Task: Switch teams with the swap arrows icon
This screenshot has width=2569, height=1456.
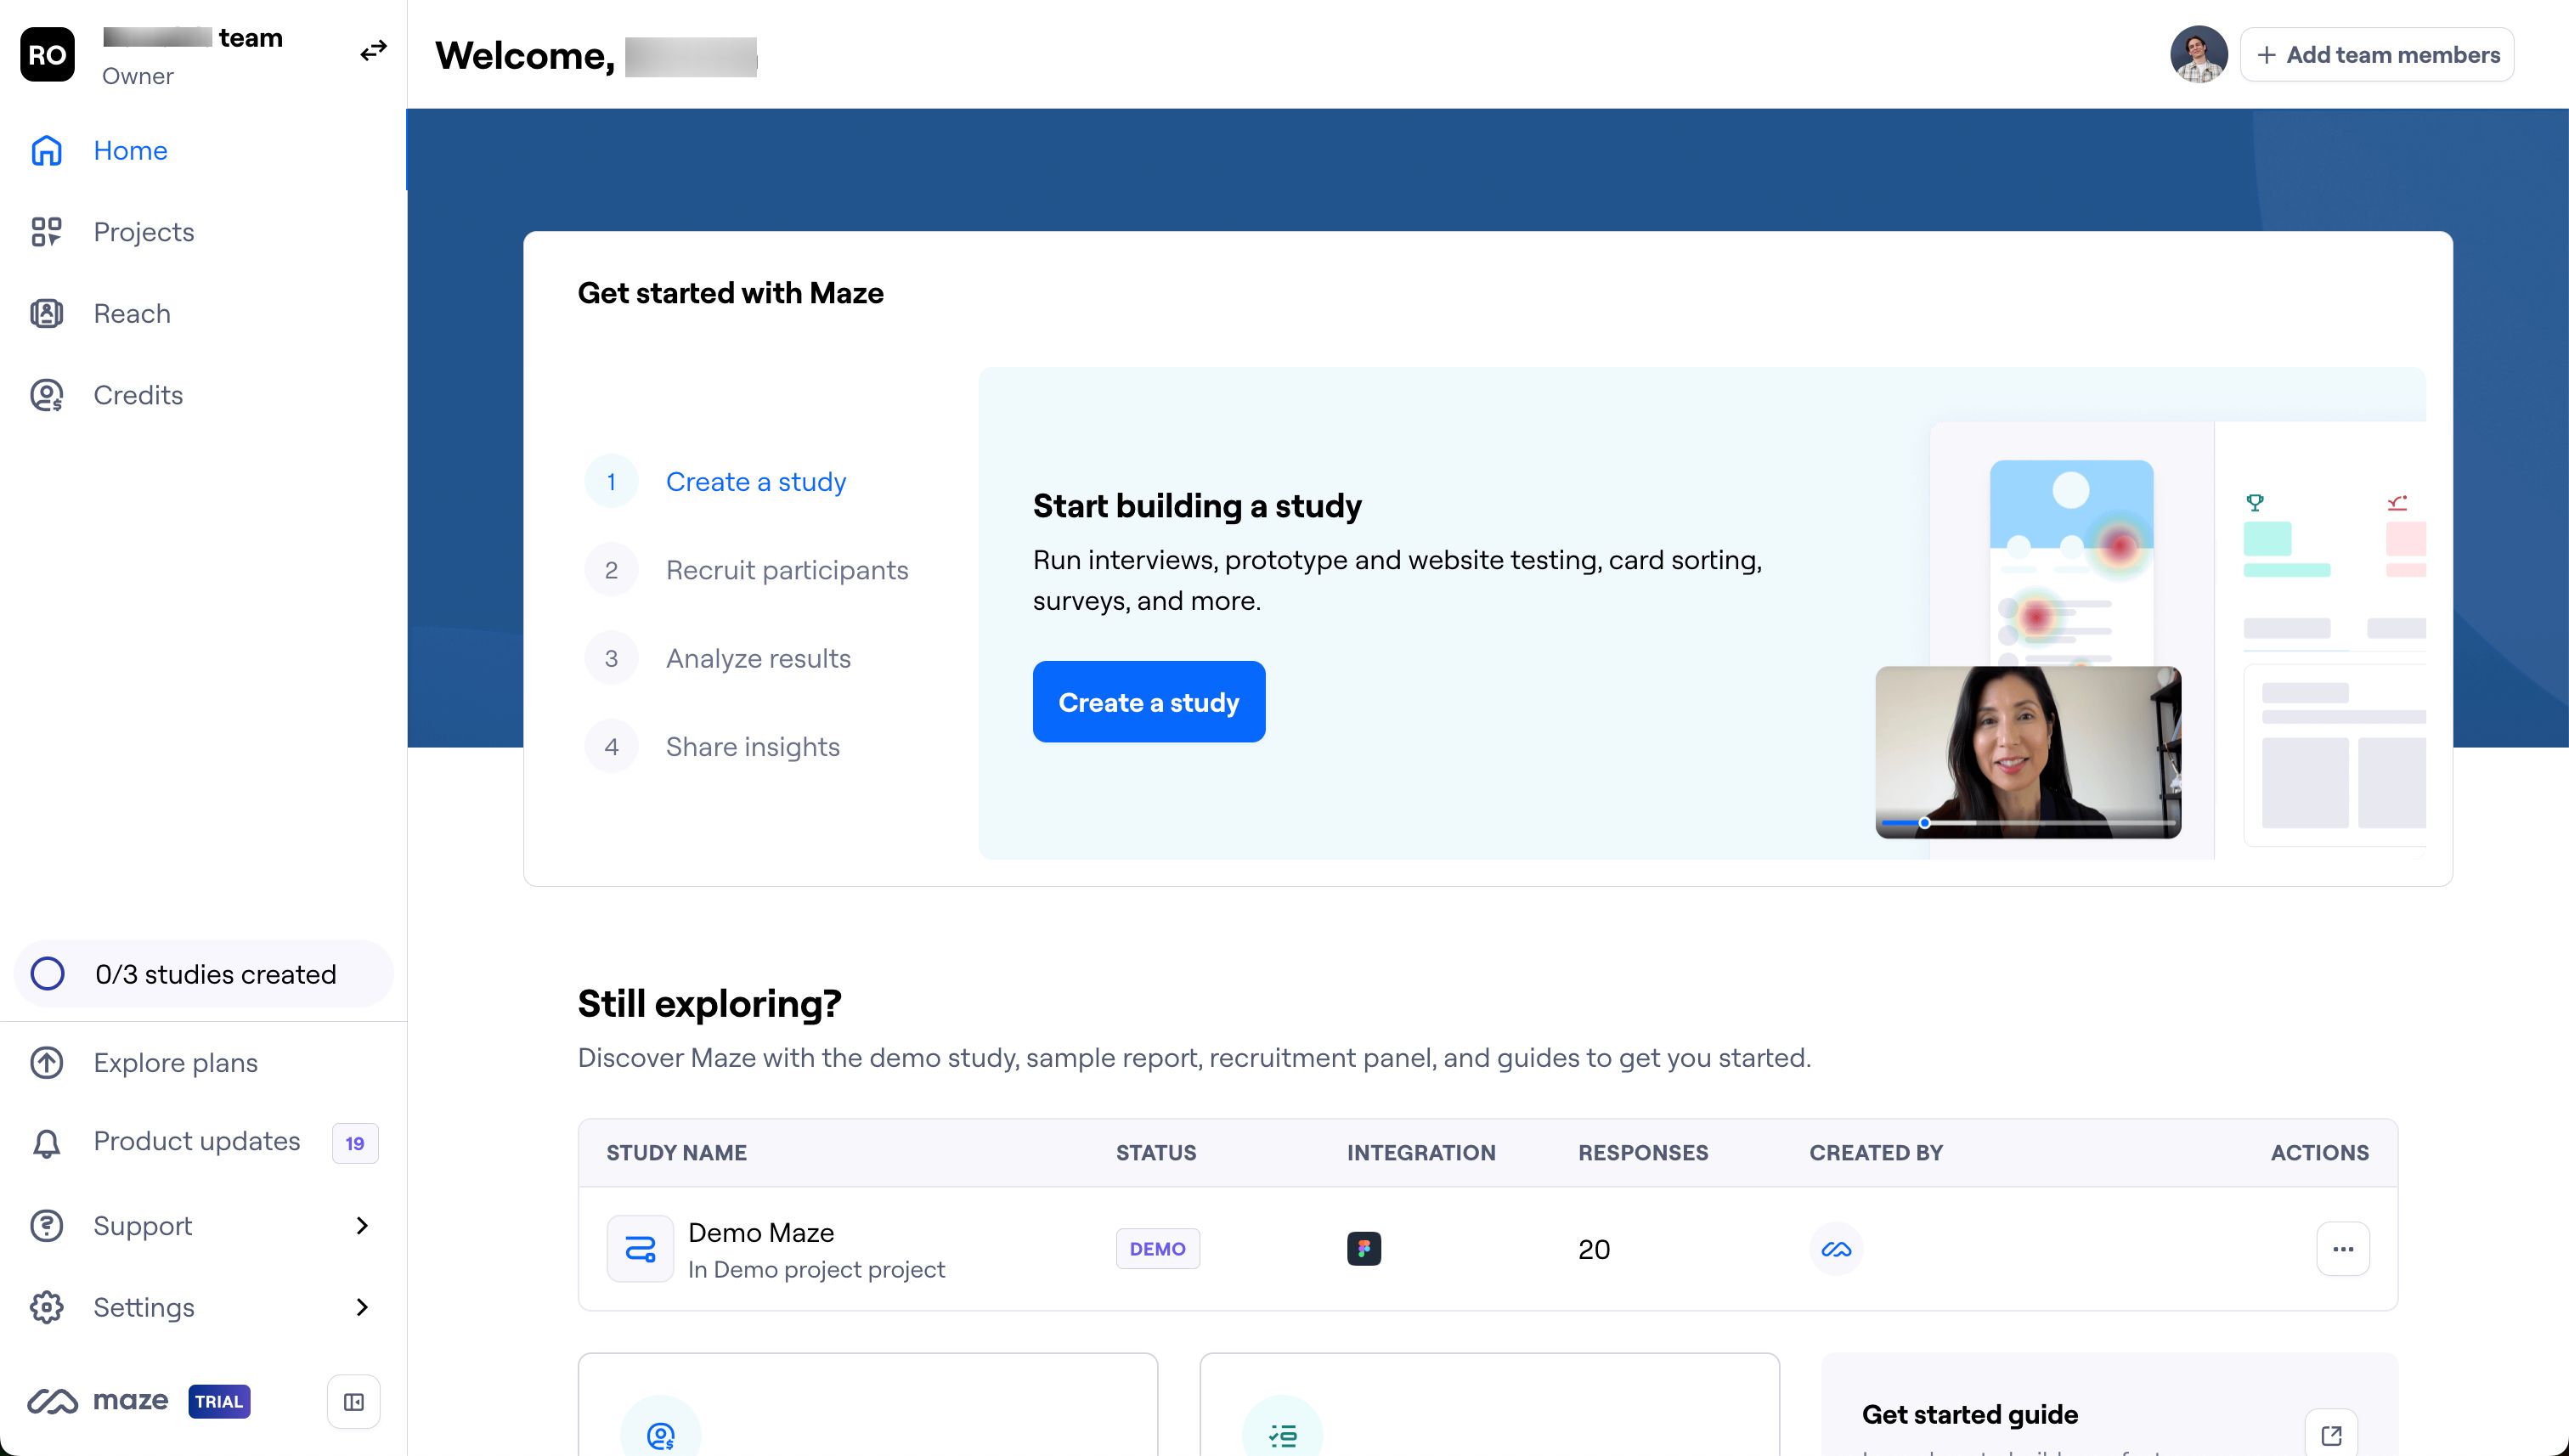Action: (373, 50)
